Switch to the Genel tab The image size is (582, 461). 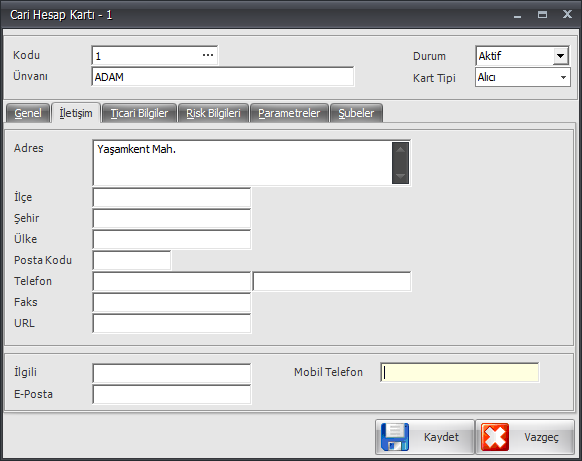click(x=28, y=113)
